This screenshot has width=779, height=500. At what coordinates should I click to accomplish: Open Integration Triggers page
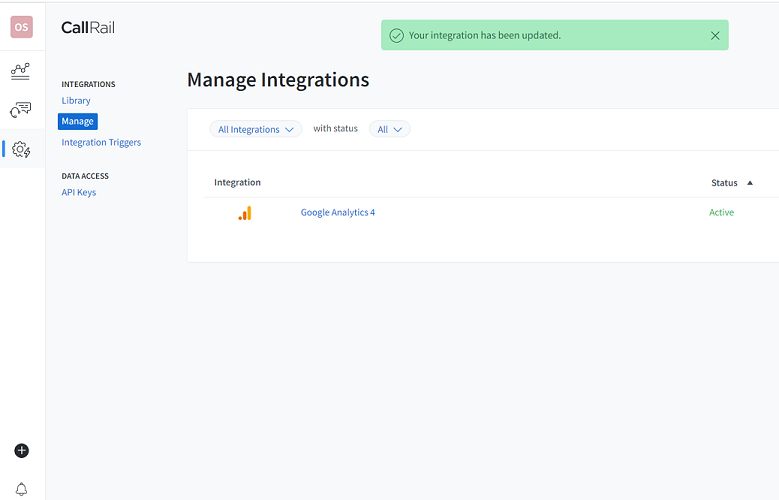pos(101,142)
